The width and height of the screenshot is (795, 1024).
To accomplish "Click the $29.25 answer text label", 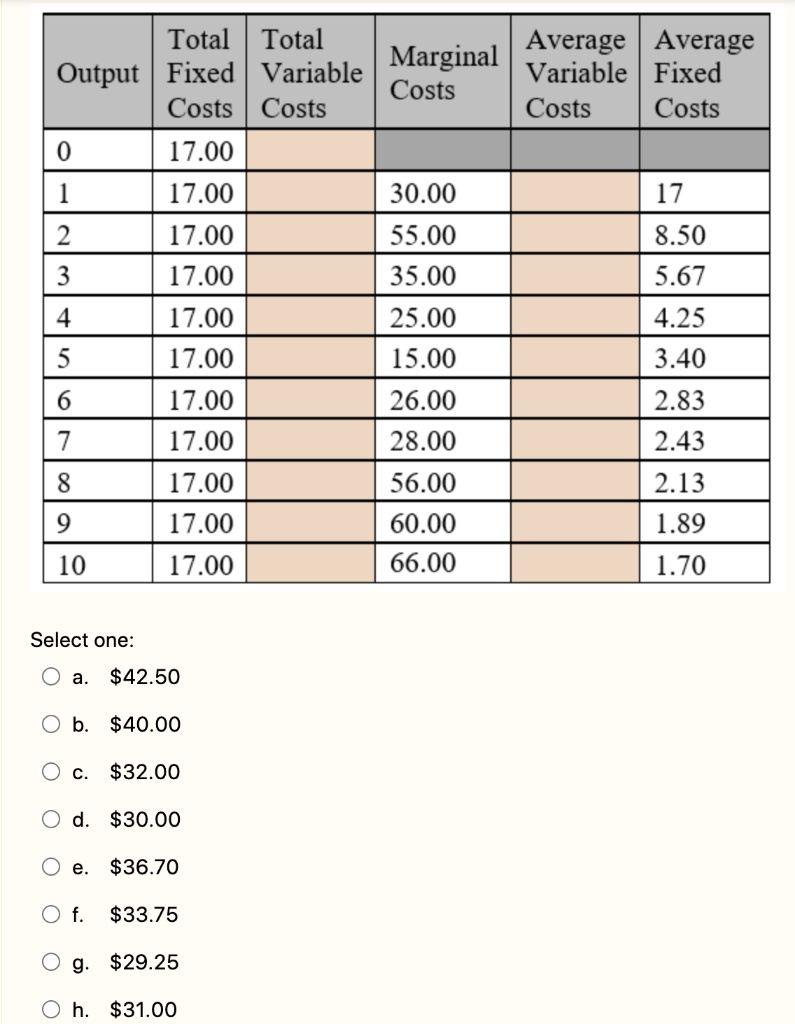I will point(143,962).
